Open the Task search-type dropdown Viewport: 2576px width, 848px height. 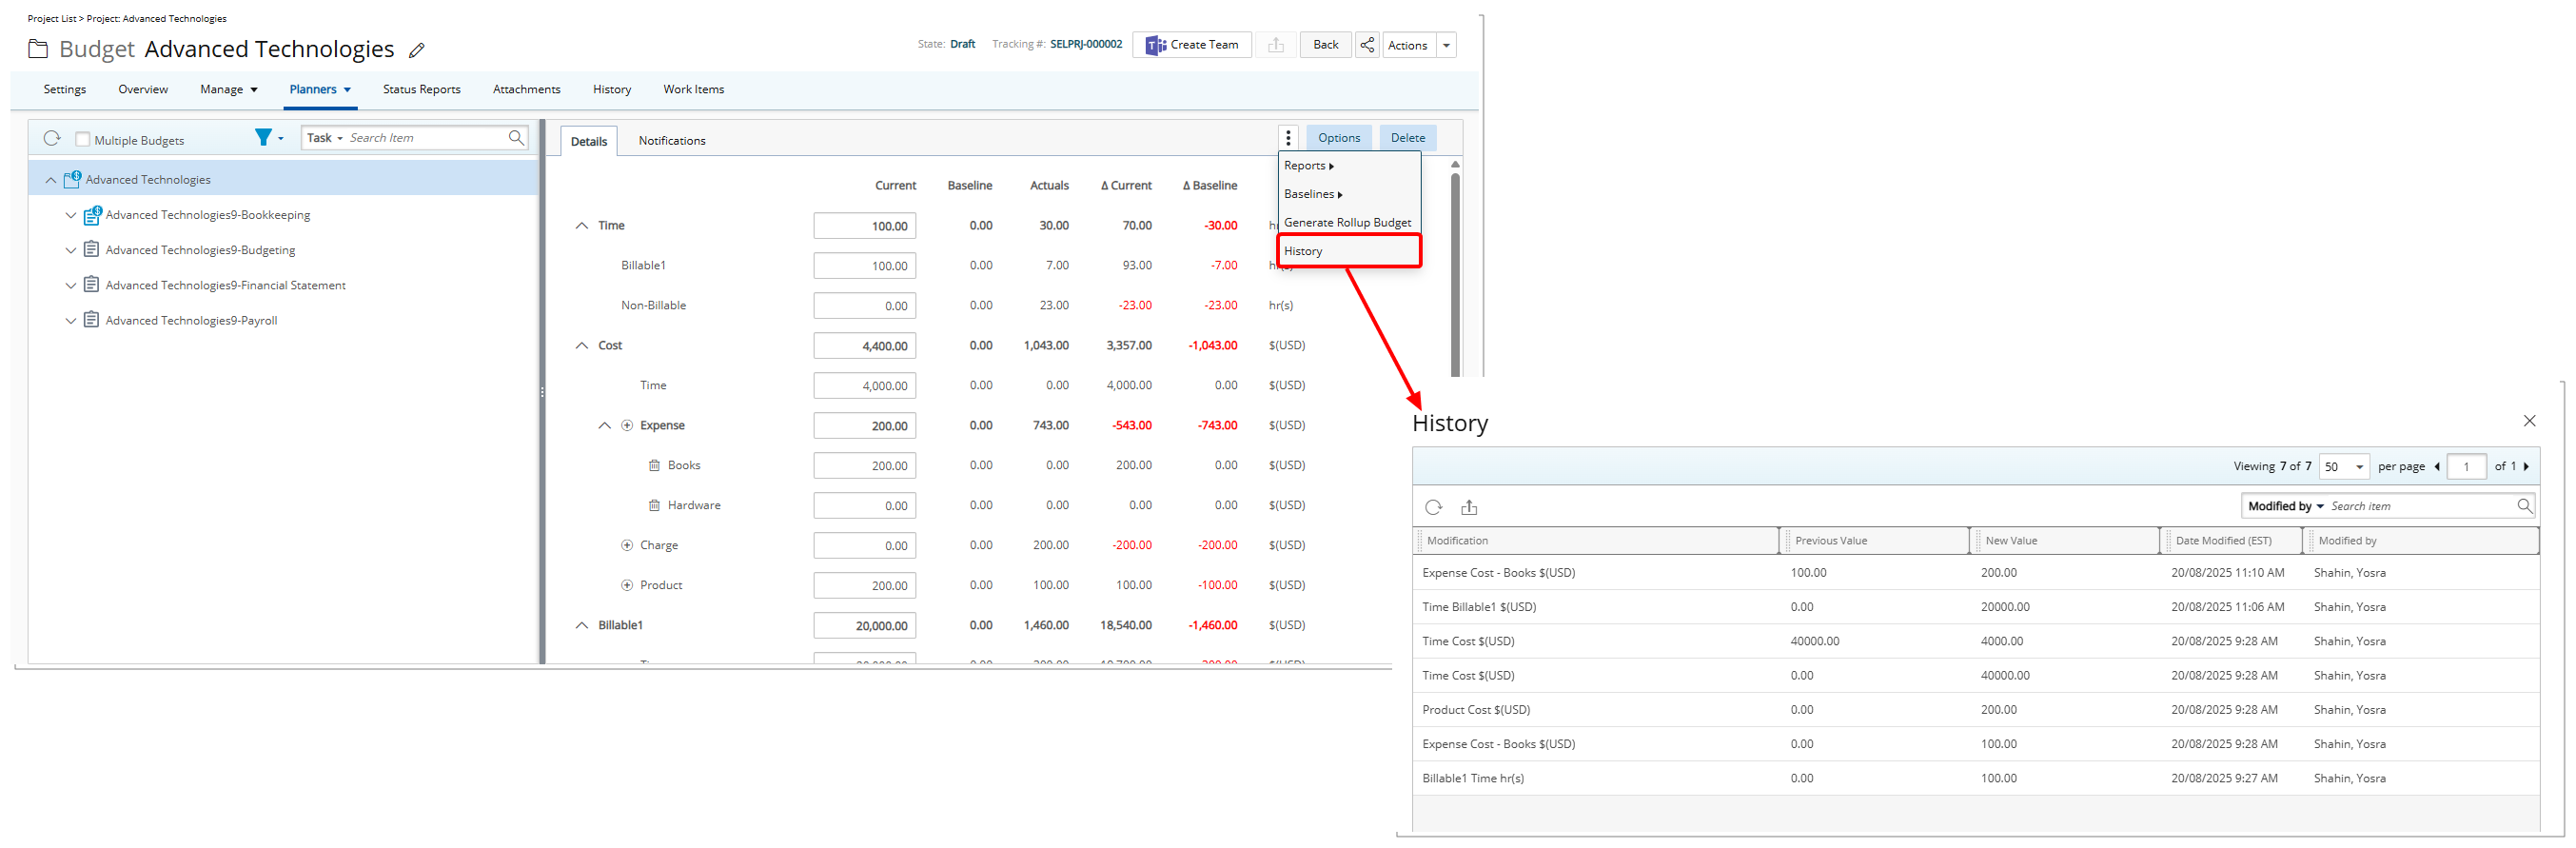coord(325,138)
